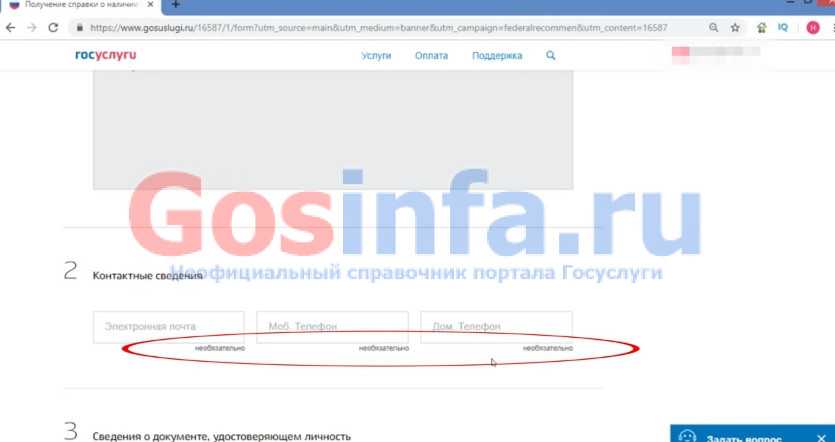Bookmark this page with the star icon
The width and height of the screenshot is (835, 442).
pyautogui.click(x=735, y=28)
